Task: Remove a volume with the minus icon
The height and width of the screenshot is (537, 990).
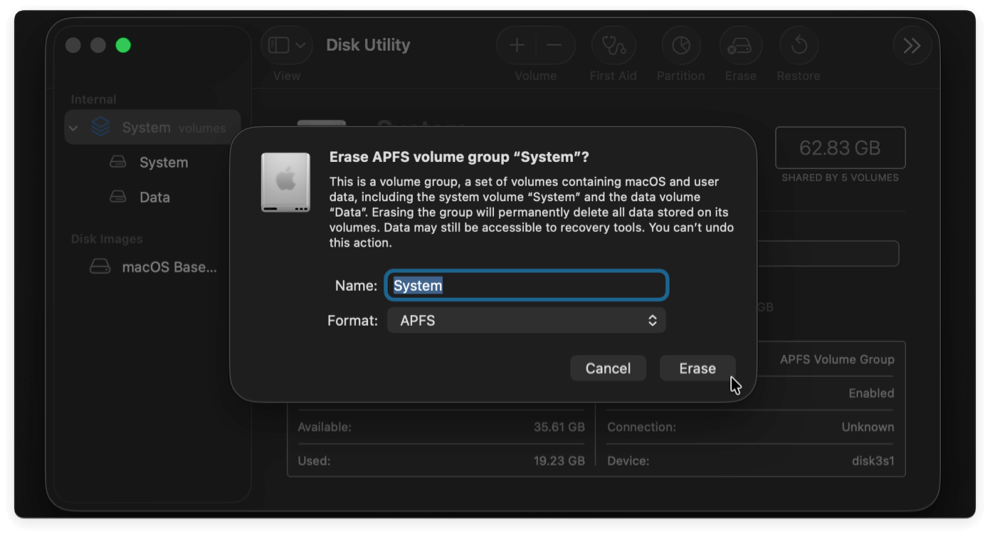Action: tap(554, 45)
